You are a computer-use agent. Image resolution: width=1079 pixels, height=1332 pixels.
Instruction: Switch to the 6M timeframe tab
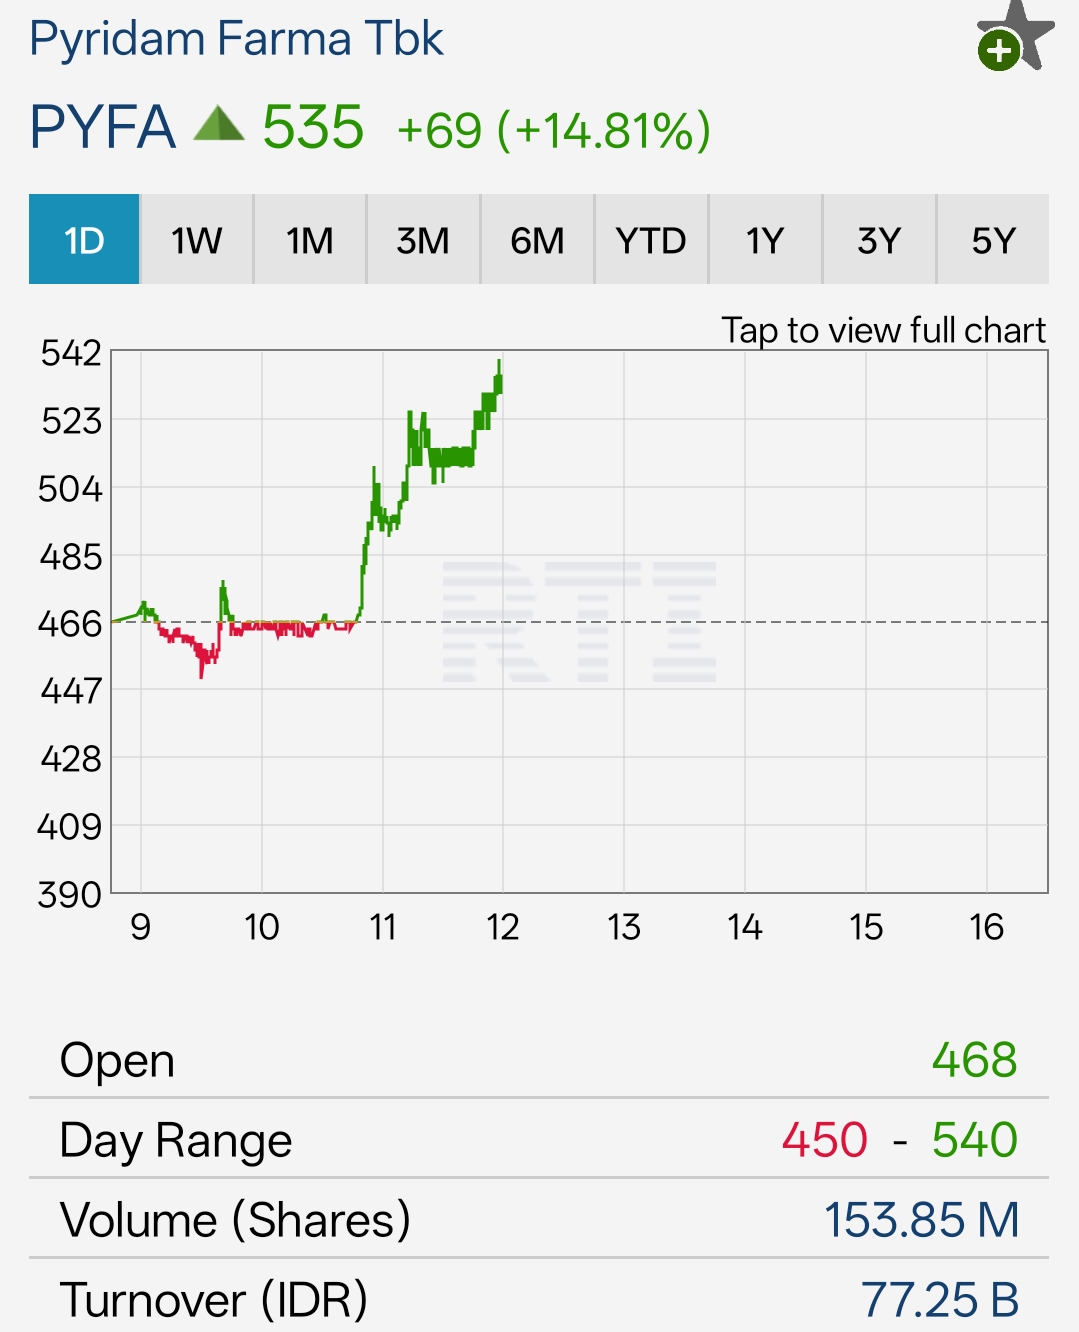pyautogui.click(x=537, y=240)
